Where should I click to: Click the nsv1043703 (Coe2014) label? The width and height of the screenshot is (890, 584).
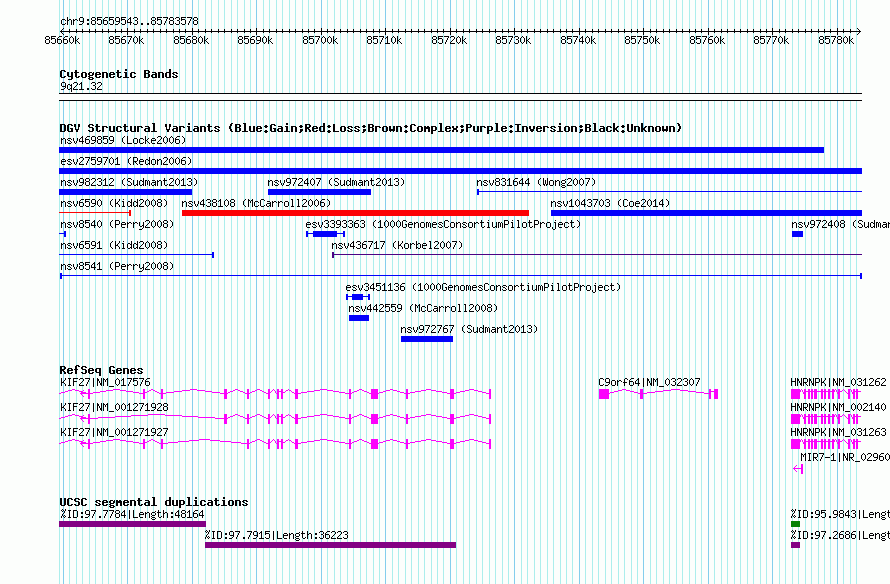pos(610,203)
